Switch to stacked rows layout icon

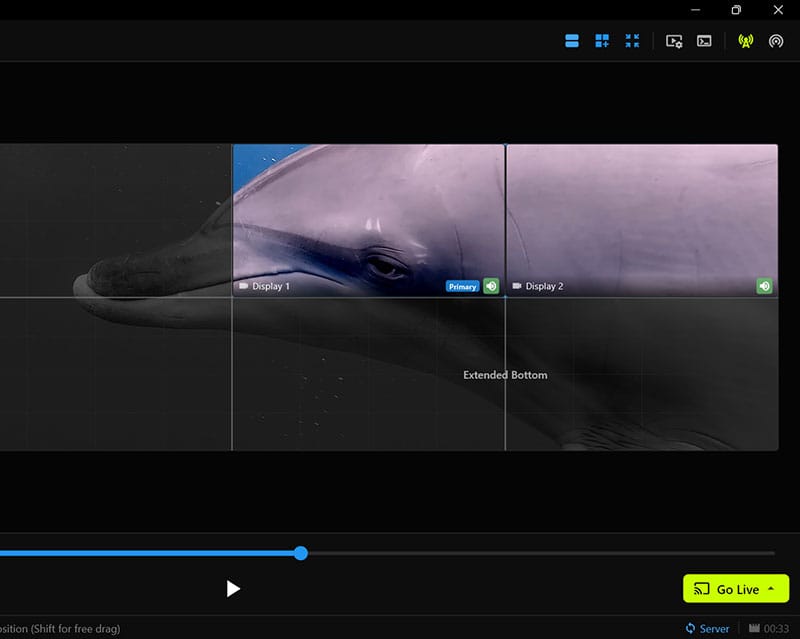tap(572, 41)
